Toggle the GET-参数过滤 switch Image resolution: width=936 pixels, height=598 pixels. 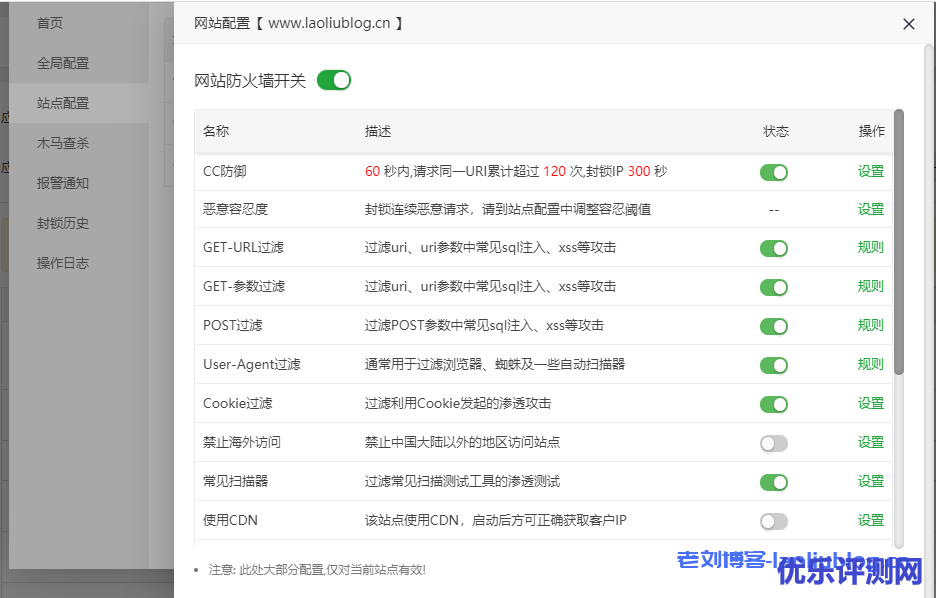click(774, 287)
